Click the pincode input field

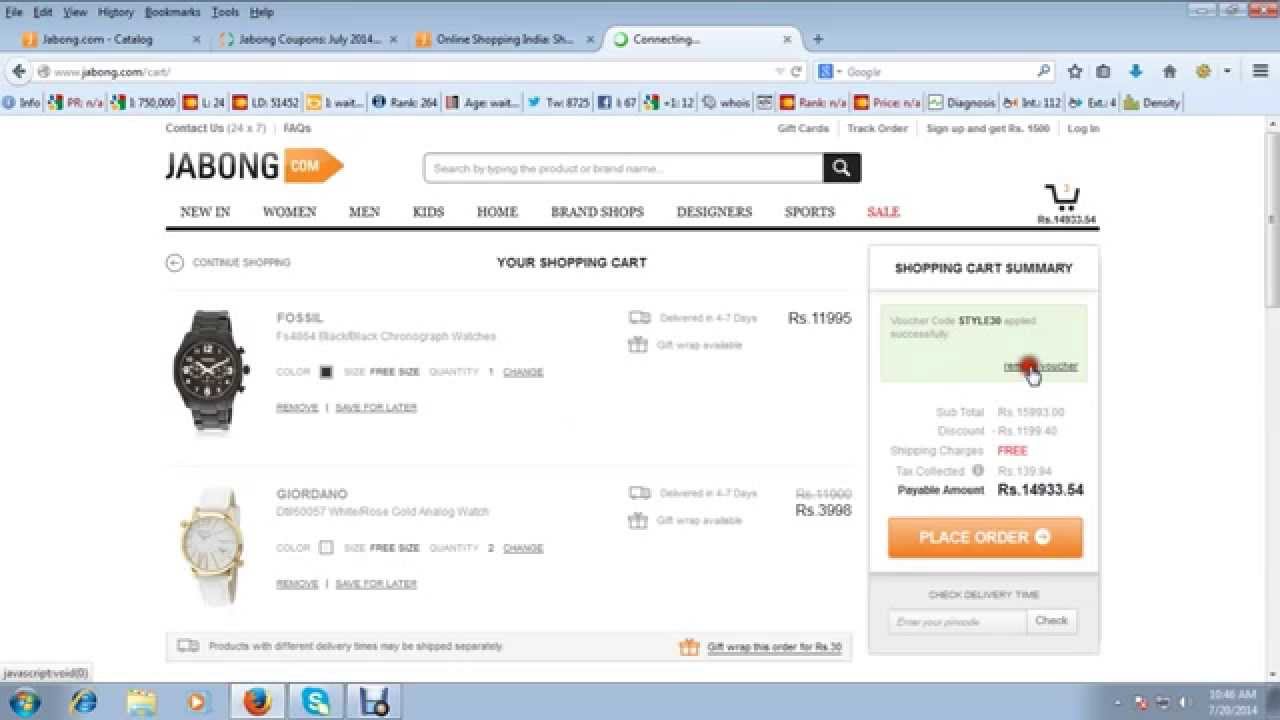[957, 621]
